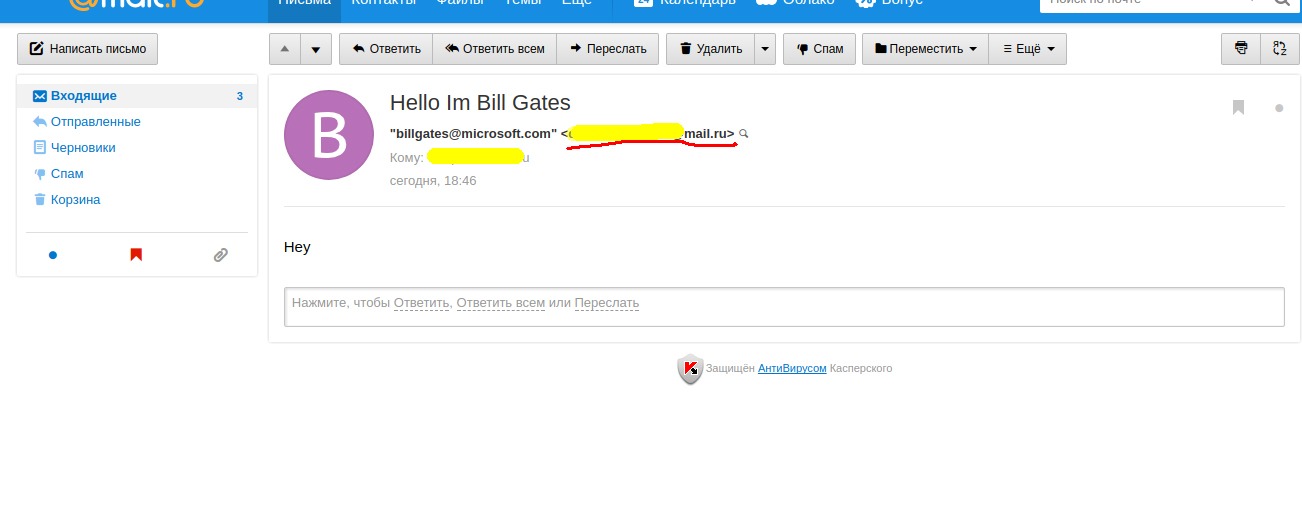
Task: Expand the arrow next to Удалить
Action: click(765, 48)
